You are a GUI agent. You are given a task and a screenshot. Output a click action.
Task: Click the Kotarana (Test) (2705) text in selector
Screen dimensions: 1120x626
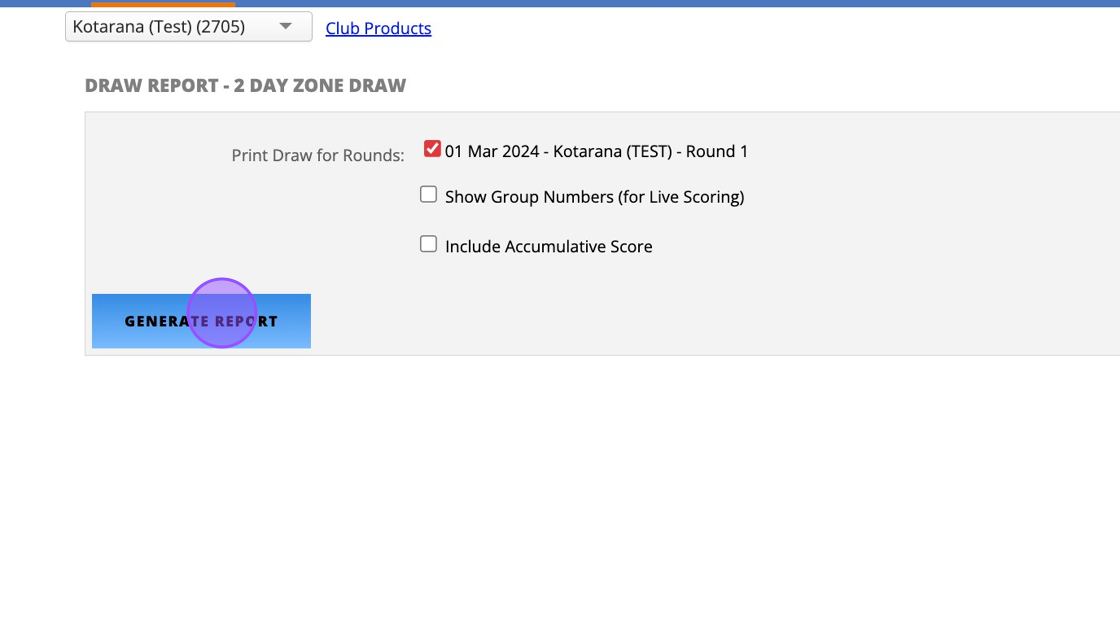click(158, 27)
